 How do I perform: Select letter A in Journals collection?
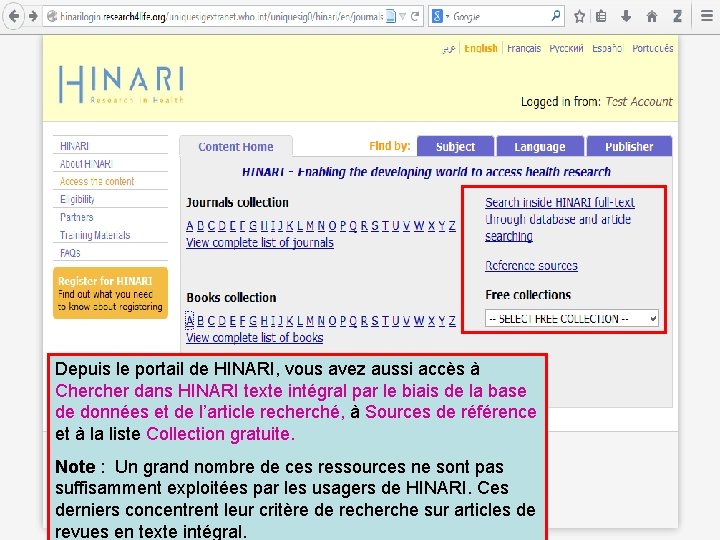(190, 226)
